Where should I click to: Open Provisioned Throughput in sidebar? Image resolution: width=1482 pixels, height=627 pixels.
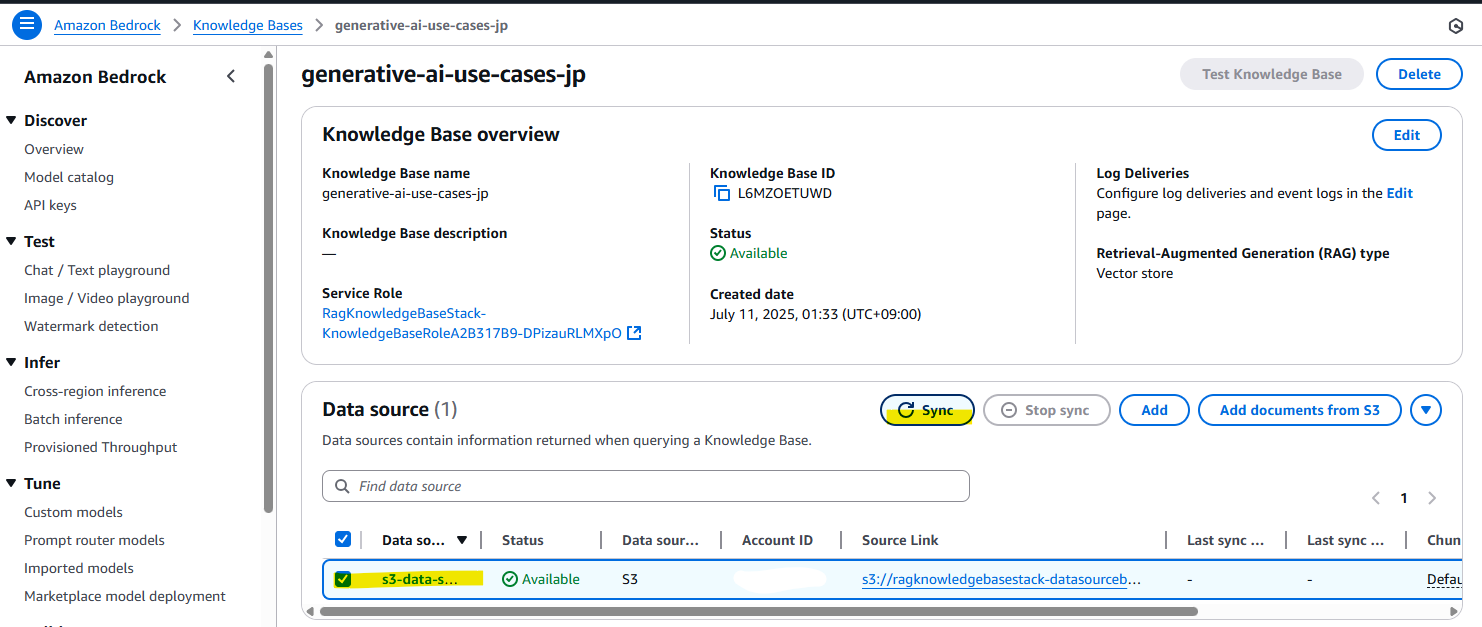(100, 447)
